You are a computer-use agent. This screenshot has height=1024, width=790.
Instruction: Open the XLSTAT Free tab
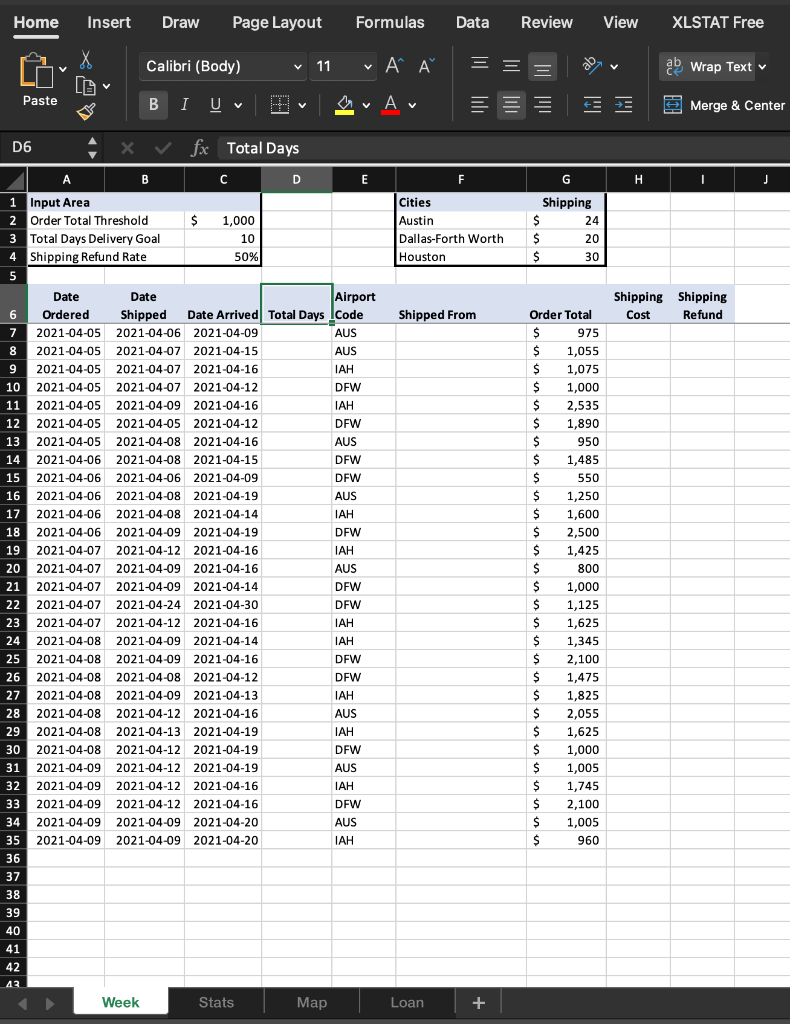click(718, 22)
